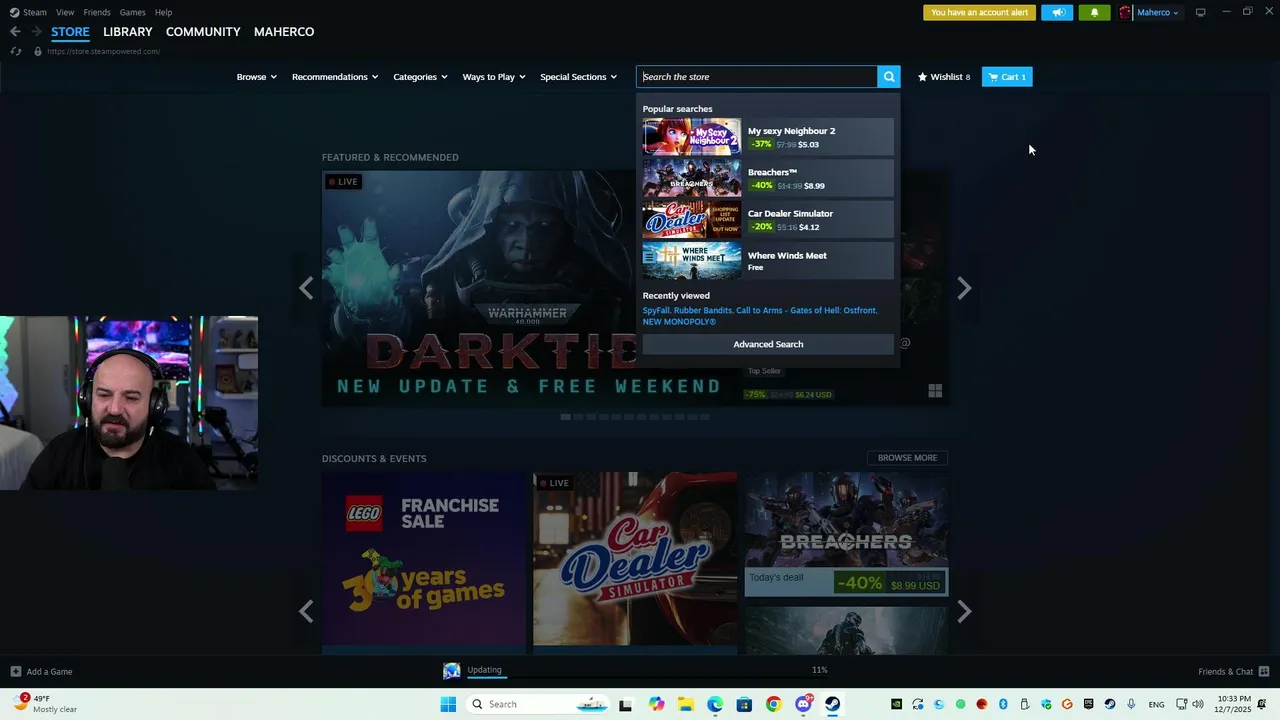Click the Maherco profile avatar picture
1280x720 pixels.
[x=1125, y=13]
